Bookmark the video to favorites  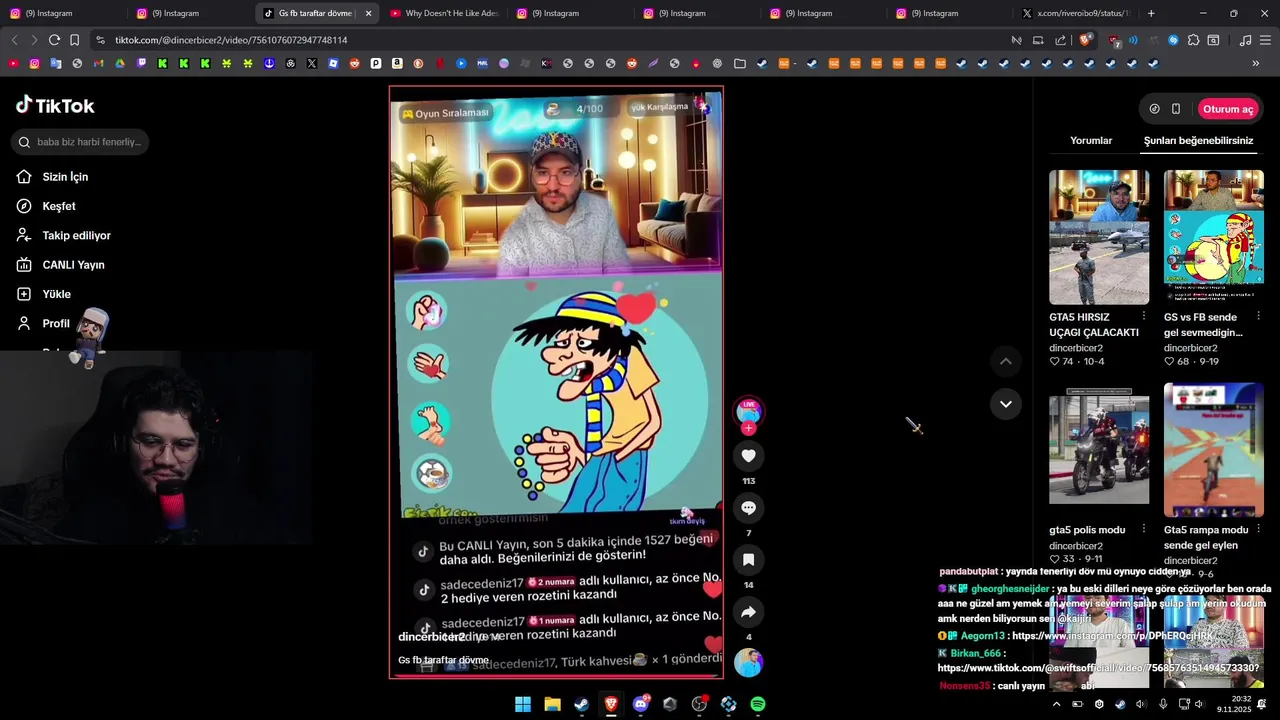coord(748,560)
